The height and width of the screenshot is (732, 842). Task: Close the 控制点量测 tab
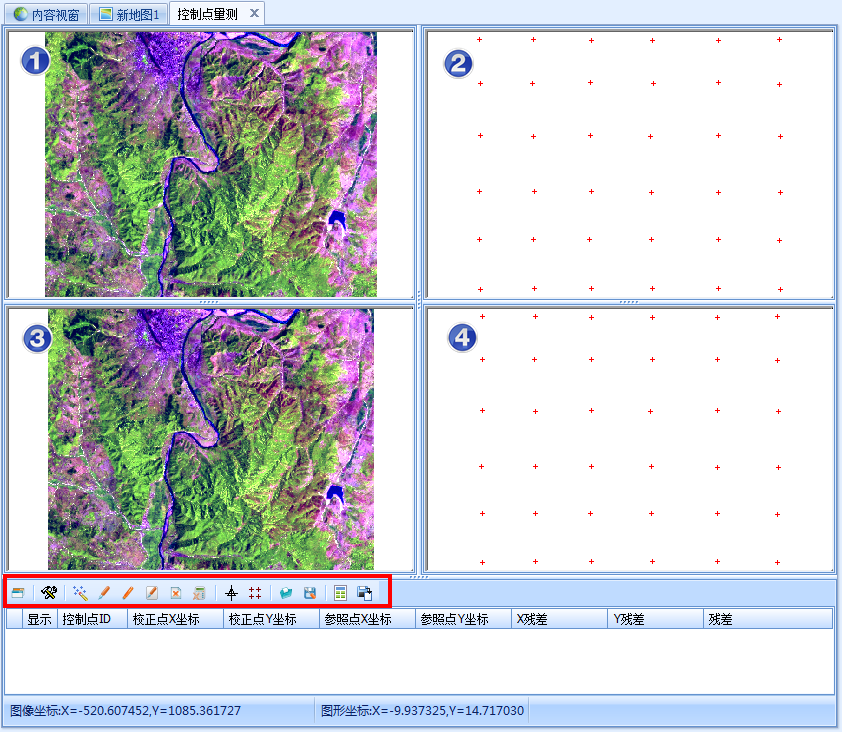254,13
